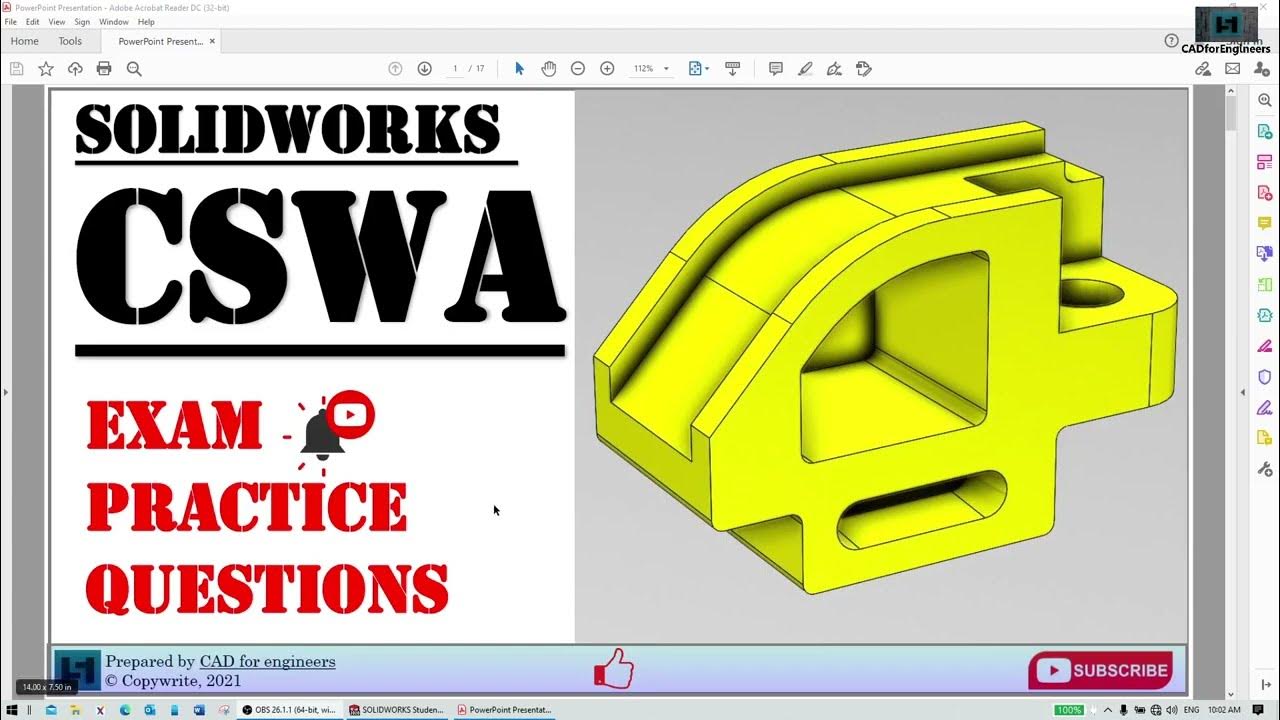Open Combine Files tool in right pane
This screenshot has height=720, width=1280.
pos(1264,254)
